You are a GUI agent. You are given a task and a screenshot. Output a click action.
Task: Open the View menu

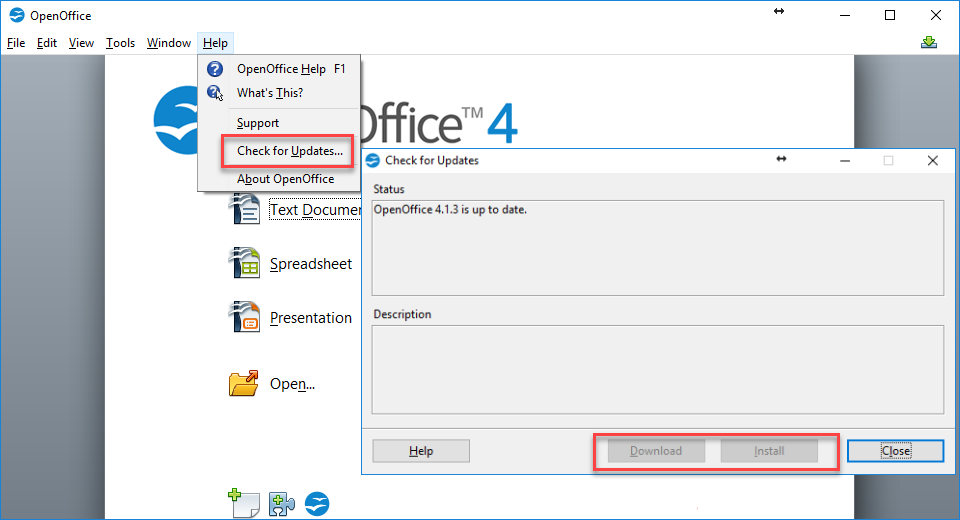pos(81,43)
